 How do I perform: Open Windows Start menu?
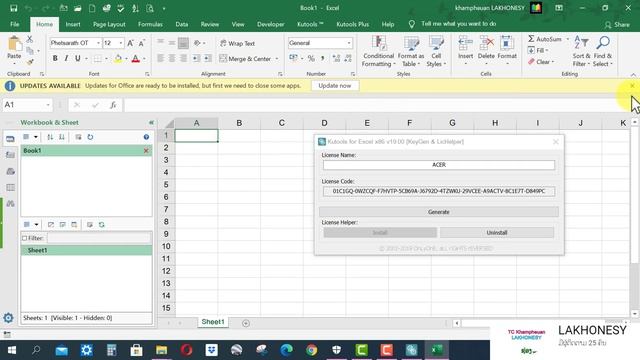(12, 350)
